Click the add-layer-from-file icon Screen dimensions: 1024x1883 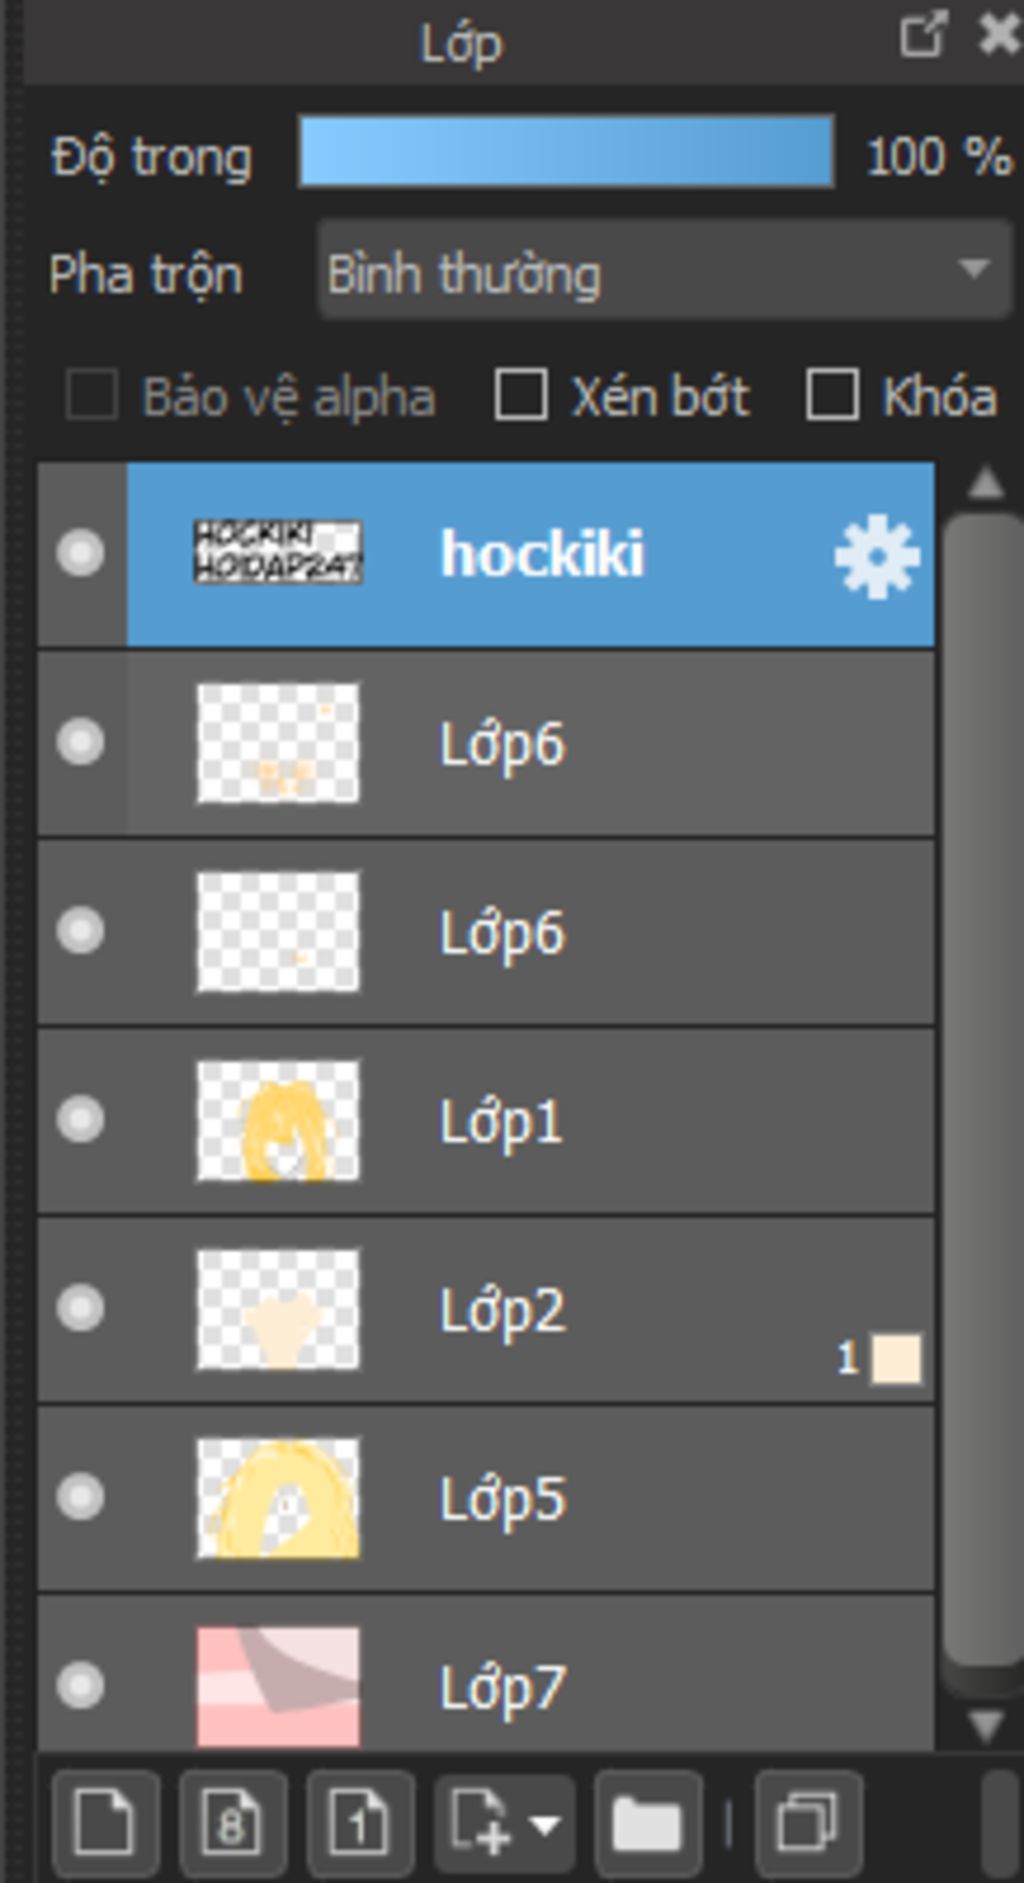click(480, 1823)
